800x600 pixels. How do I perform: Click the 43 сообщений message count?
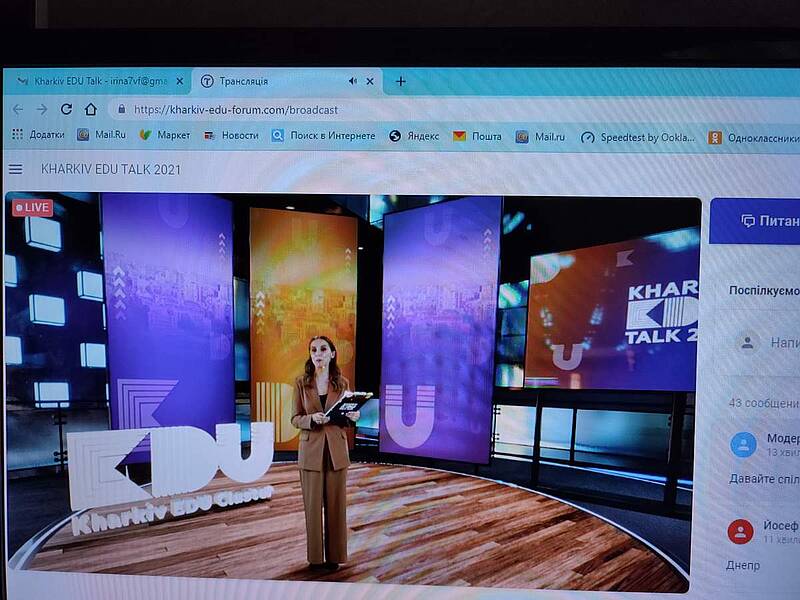[764, 403]
